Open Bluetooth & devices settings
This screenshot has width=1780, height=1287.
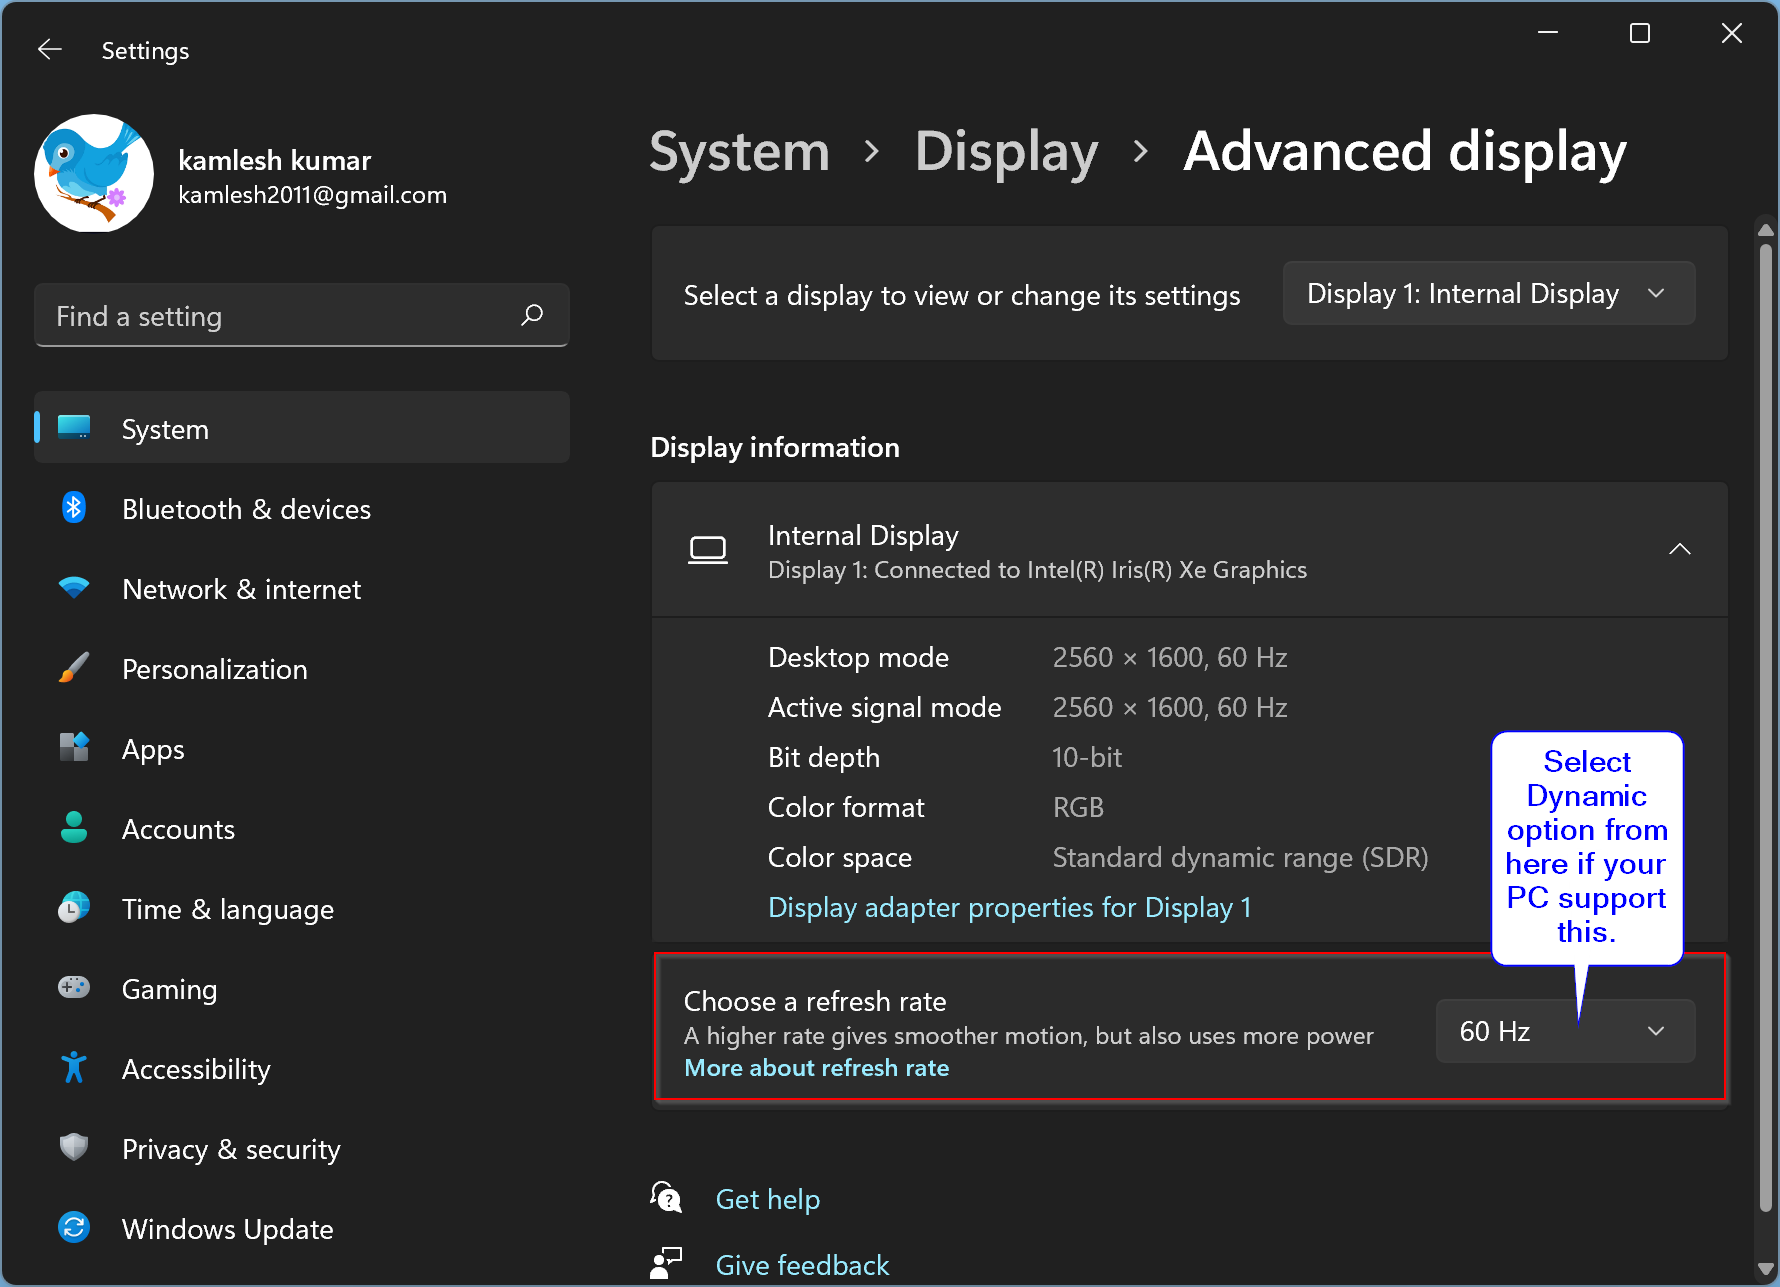pos(302,508)
